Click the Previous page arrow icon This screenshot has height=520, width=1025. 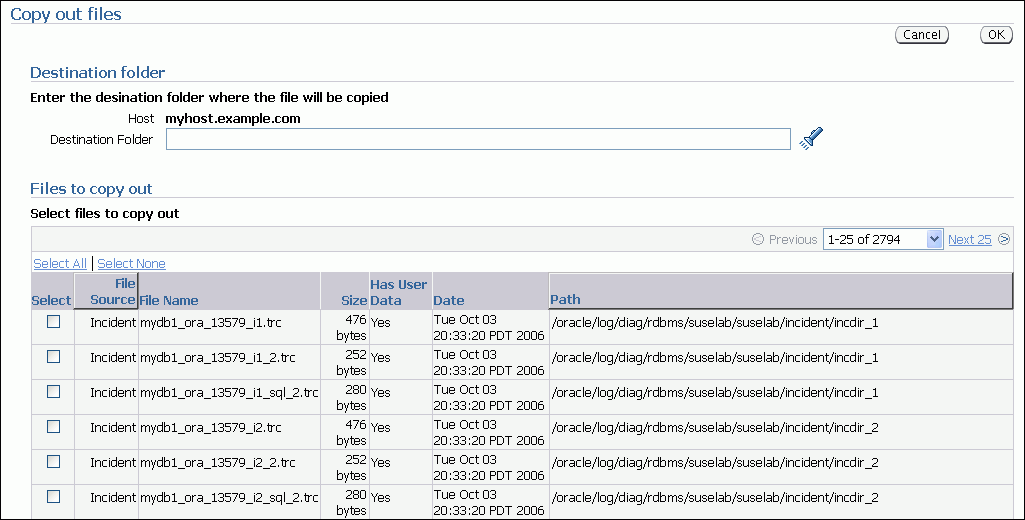[757, 239]
